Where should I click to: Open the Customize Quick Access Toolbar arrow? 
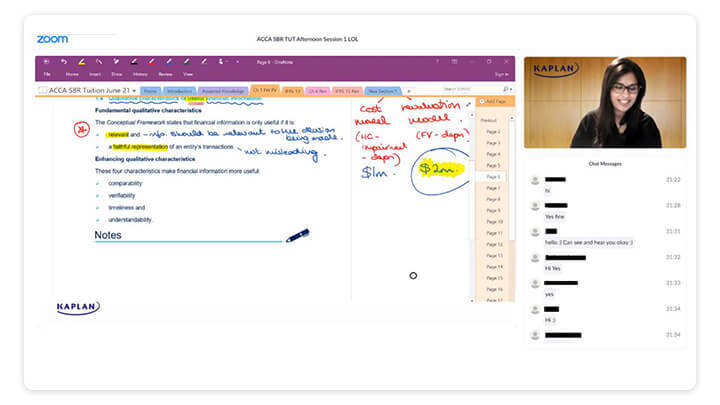[237, 62]
